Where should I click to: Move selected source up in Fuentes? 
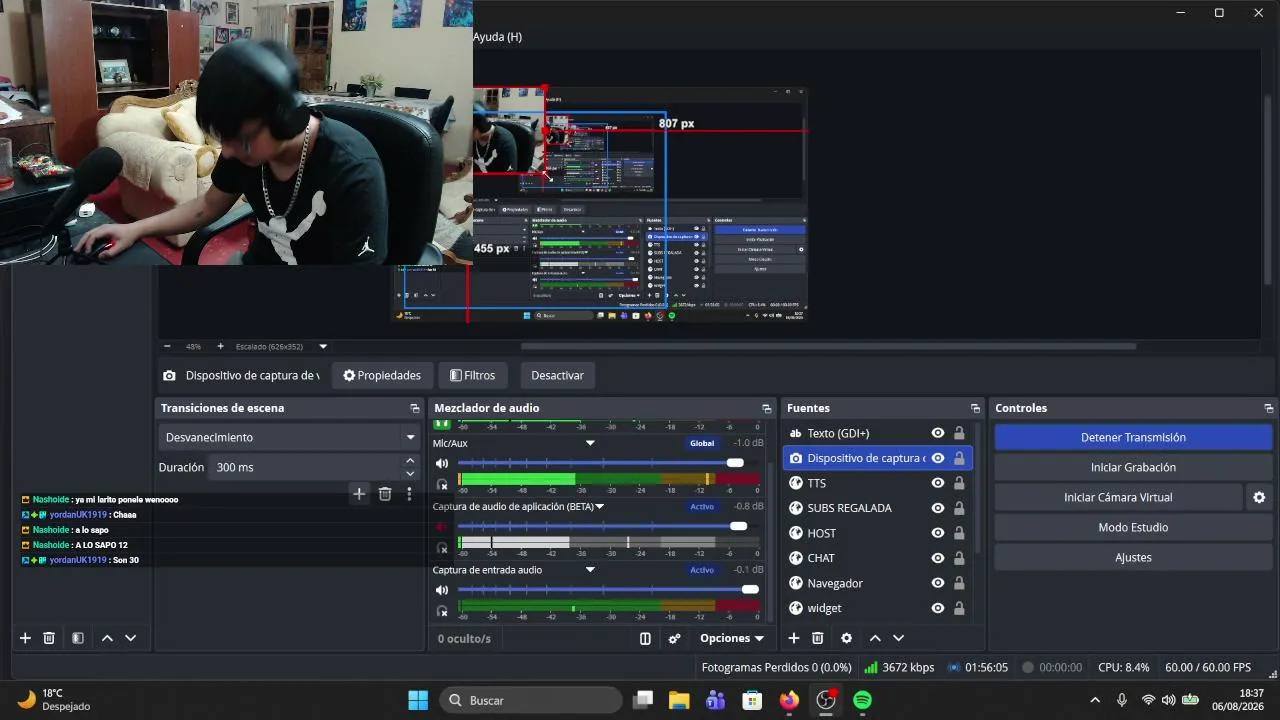(875, 638)
